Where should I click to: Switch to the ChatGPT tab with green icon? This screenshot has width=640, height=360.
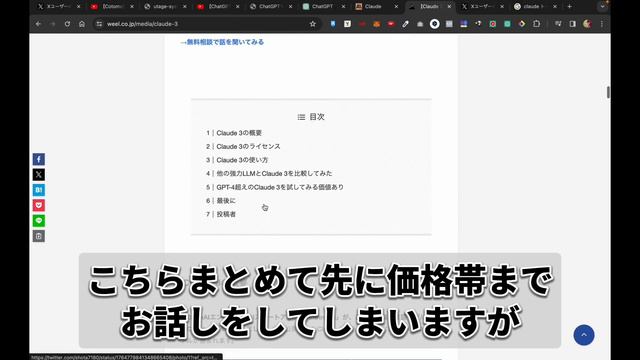(322, 7)
